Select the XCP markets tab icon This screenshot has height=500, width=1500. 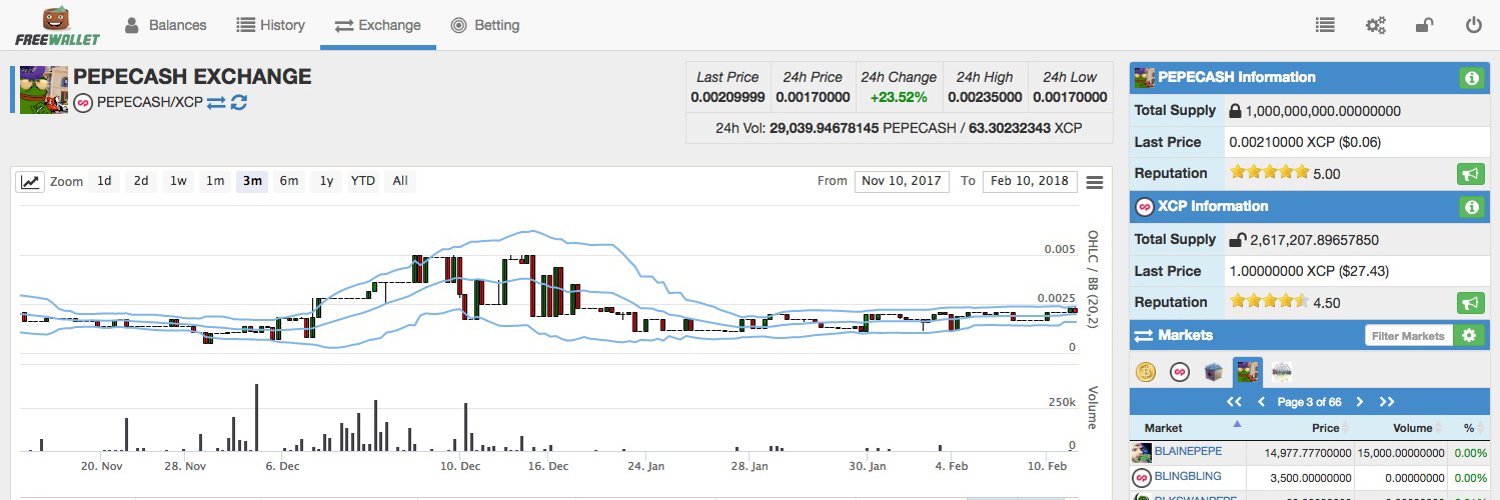1180,373
